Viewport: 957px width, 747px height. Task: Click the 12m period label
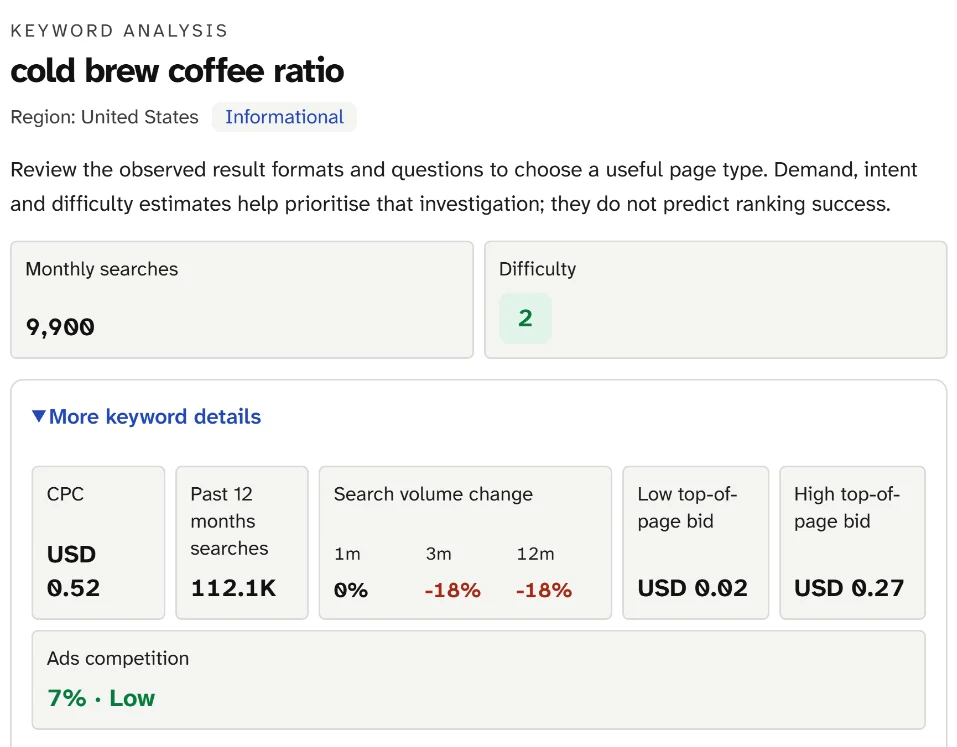click(x=535, y=554)
